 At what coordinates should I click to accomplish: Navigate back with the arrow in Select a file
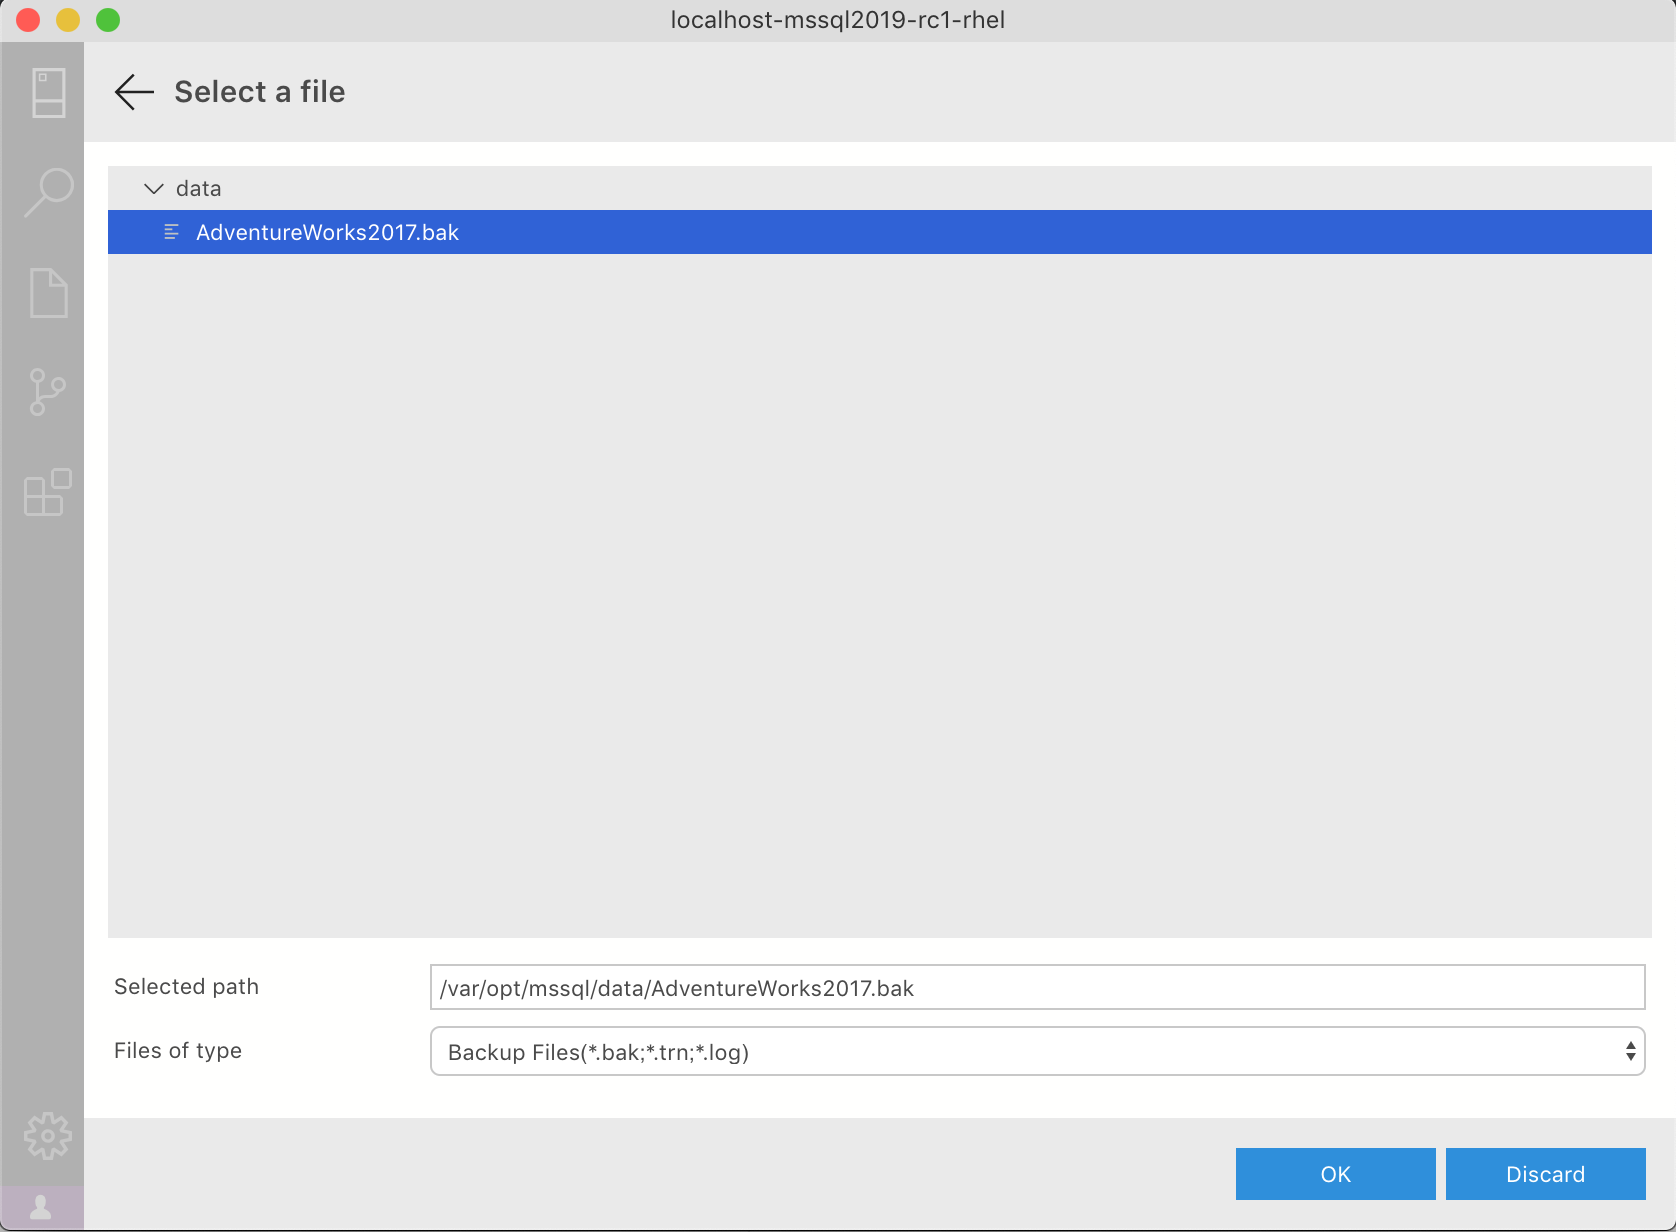[134, 92]
